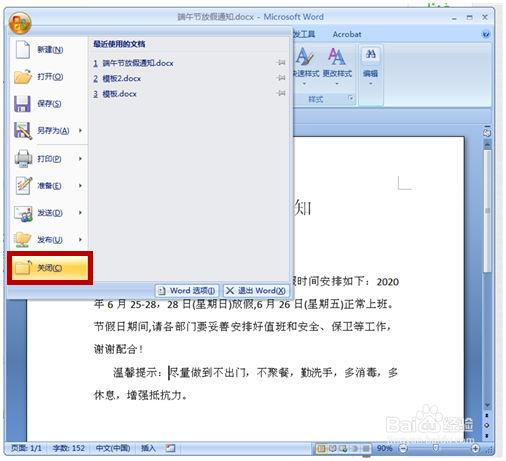Toggle pin for 模板.docx
Screen dimensions: 506x461
[x=281, y=93]
